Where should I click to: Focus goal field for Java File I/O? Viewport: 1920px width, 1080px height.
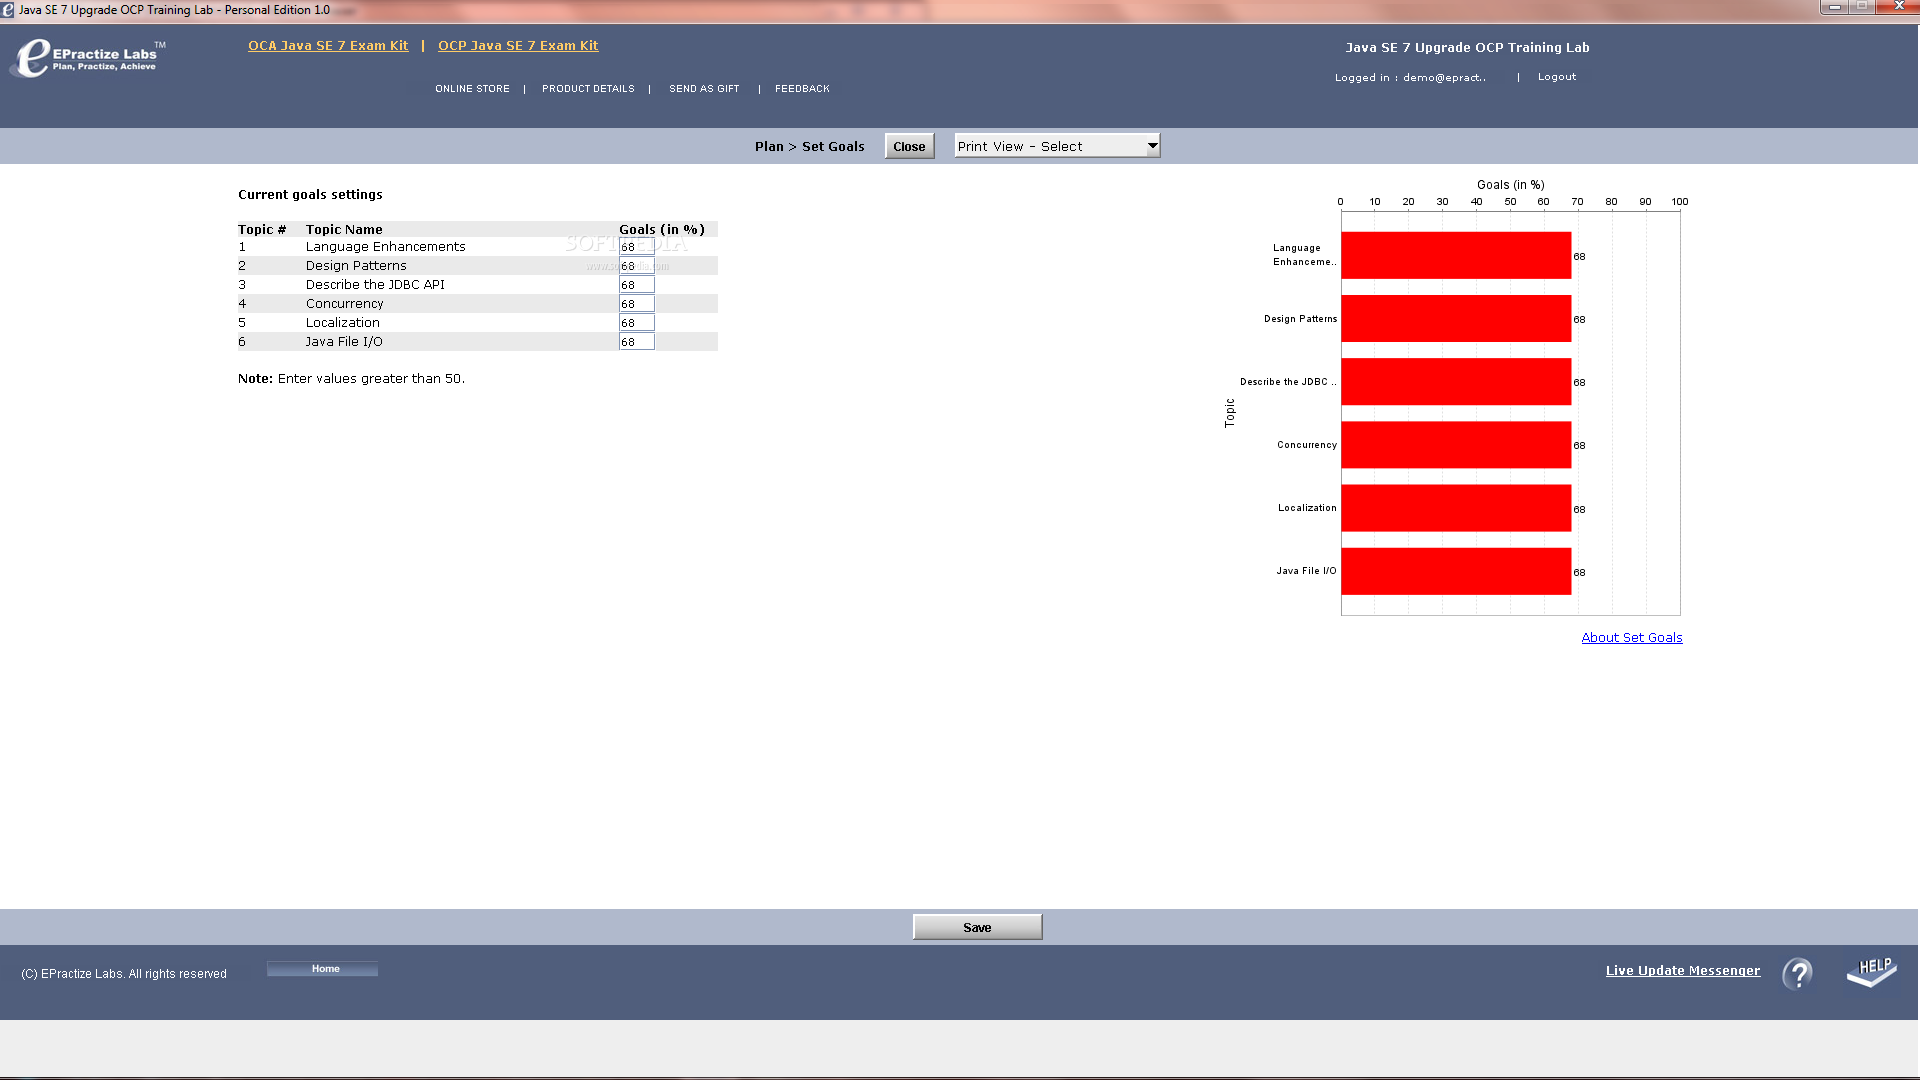point(636,342)
